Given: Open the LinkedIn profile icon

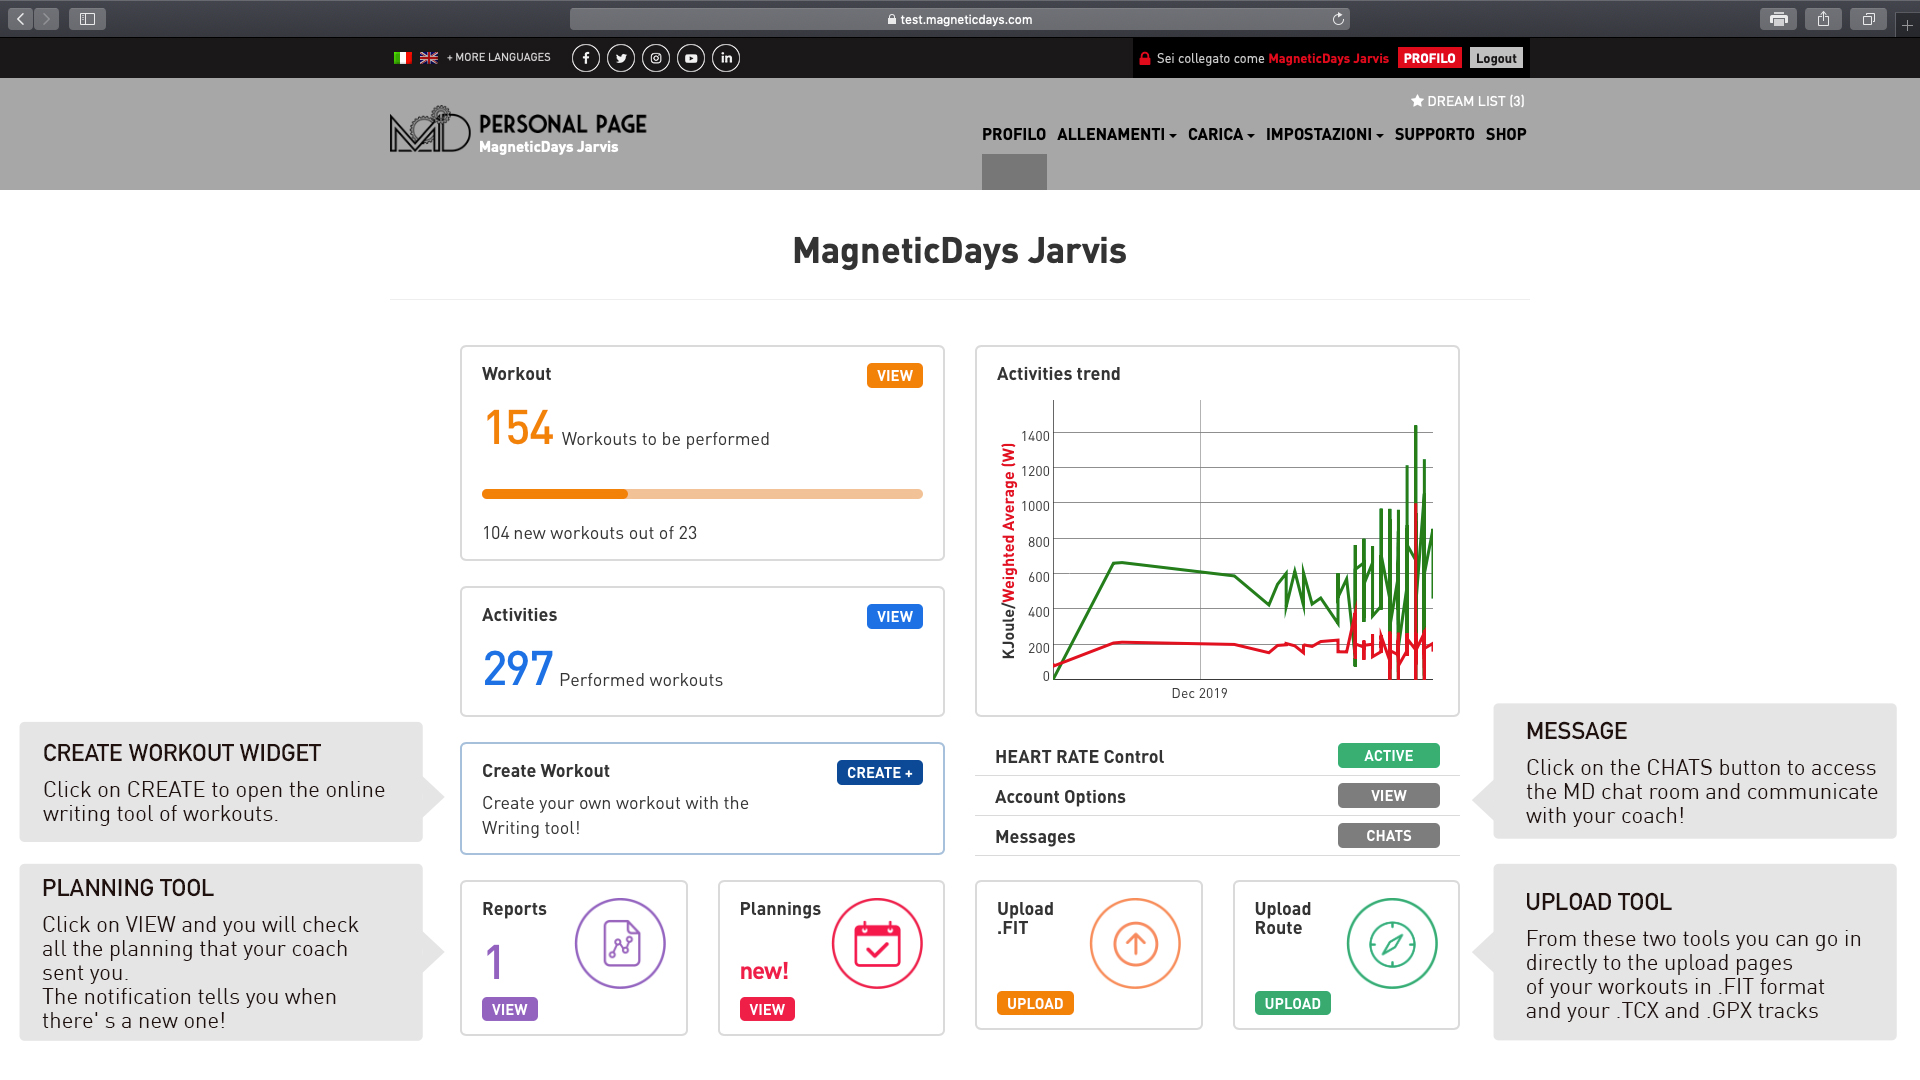Looking at the screenshot, I should (x=726, y=58).
